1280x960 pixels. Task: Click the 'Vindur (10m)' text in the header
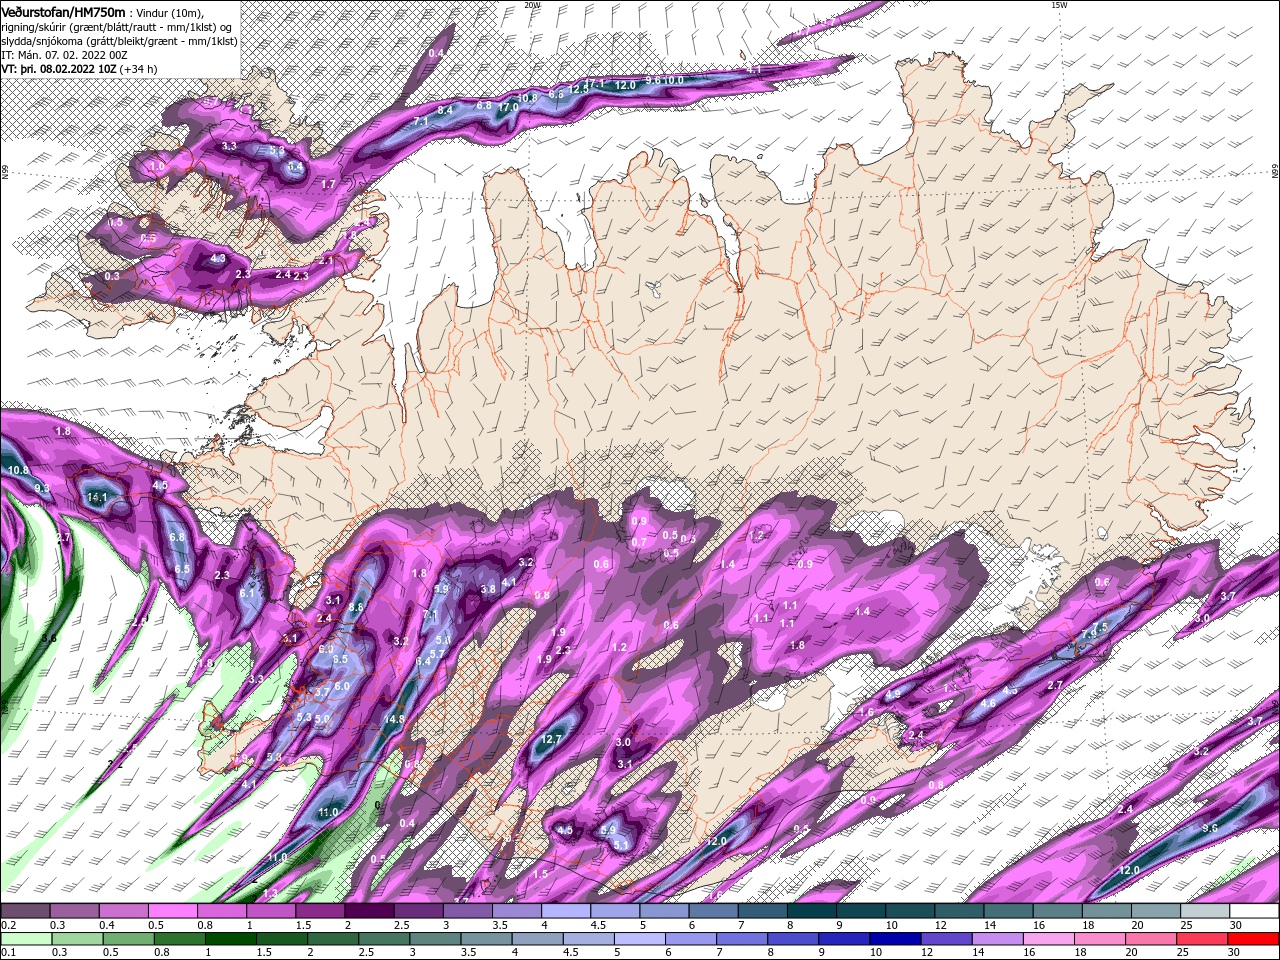tap(169, 12)
